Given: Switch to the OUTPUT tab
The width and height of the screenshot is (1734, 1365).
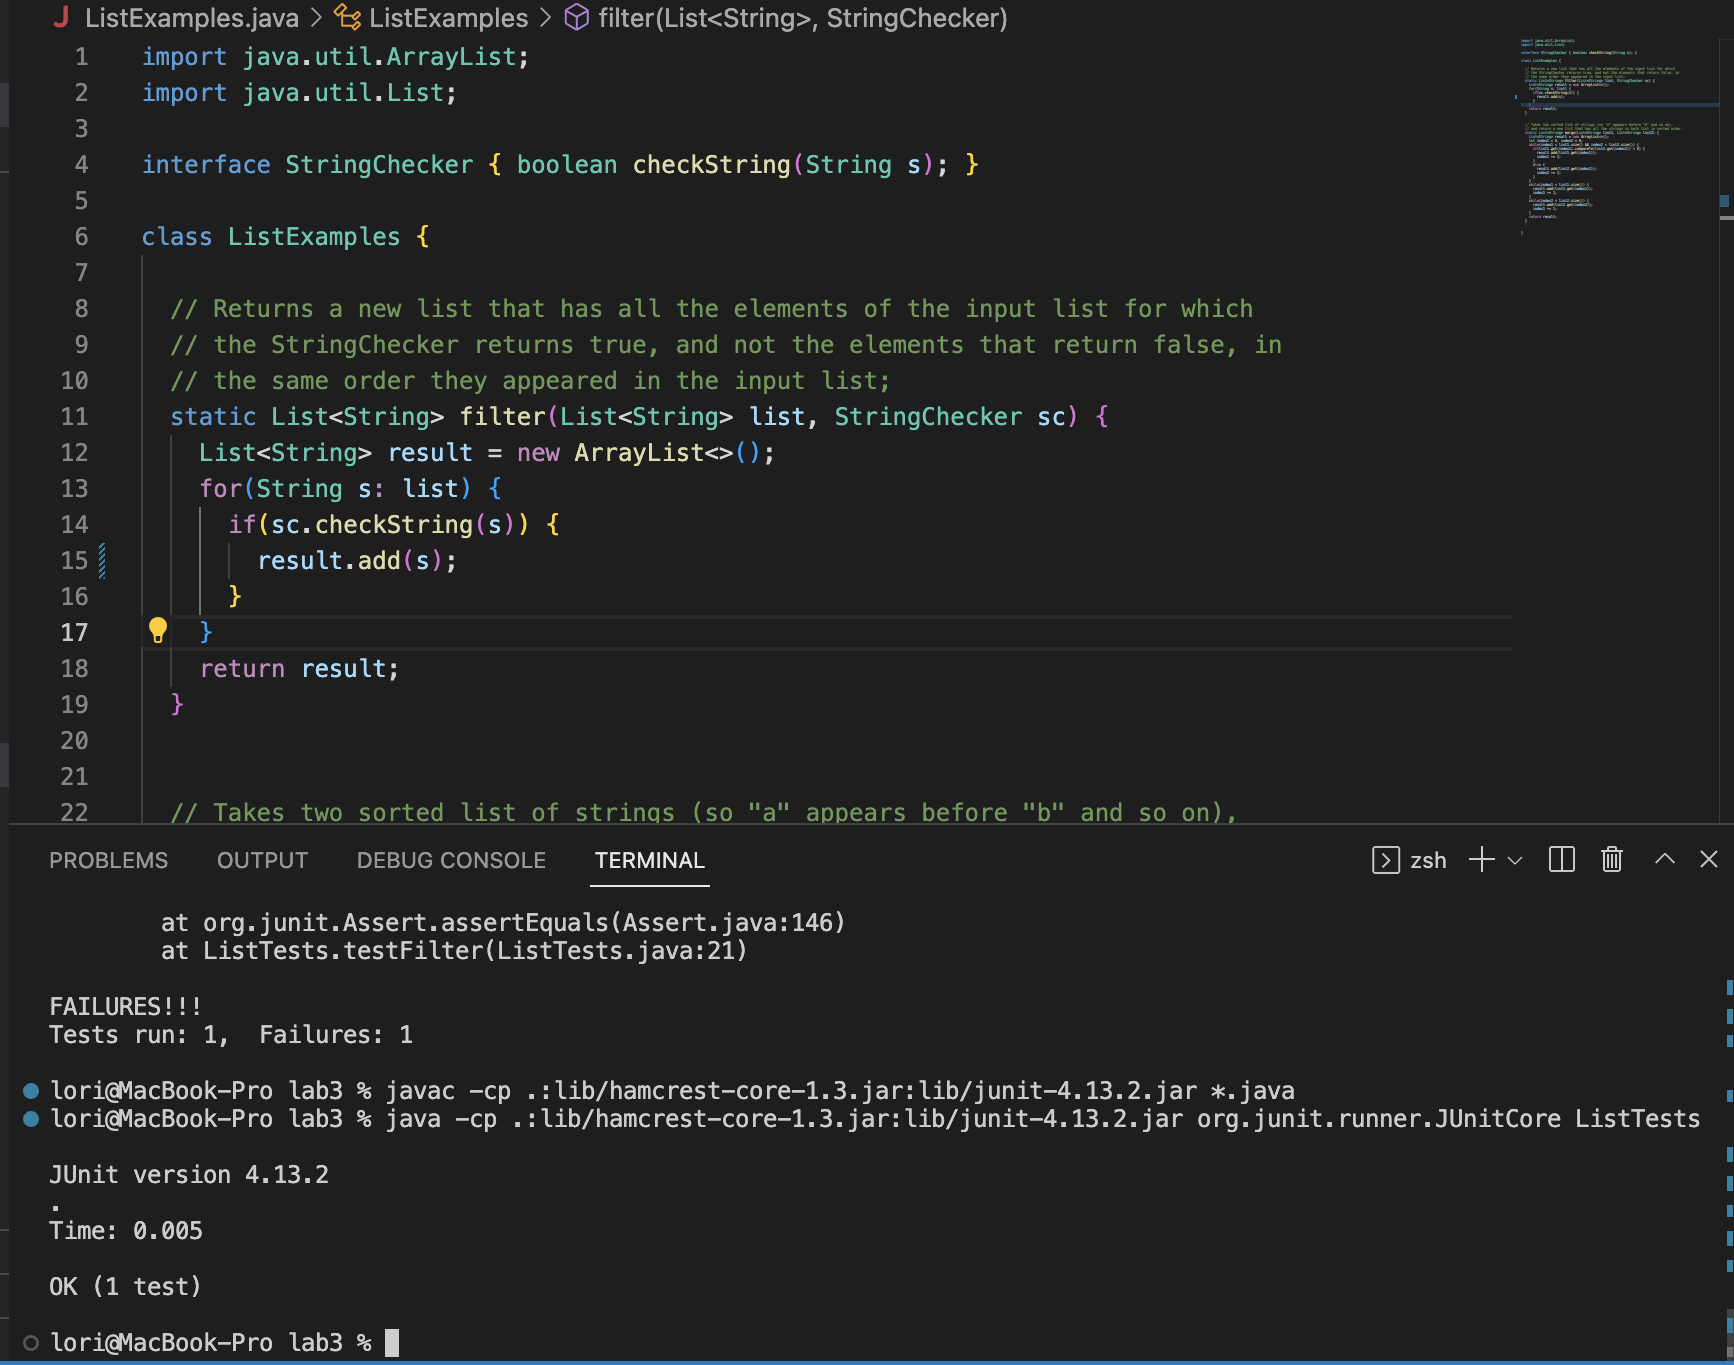Looking at the screenshot, I should [x=262, y=860].
